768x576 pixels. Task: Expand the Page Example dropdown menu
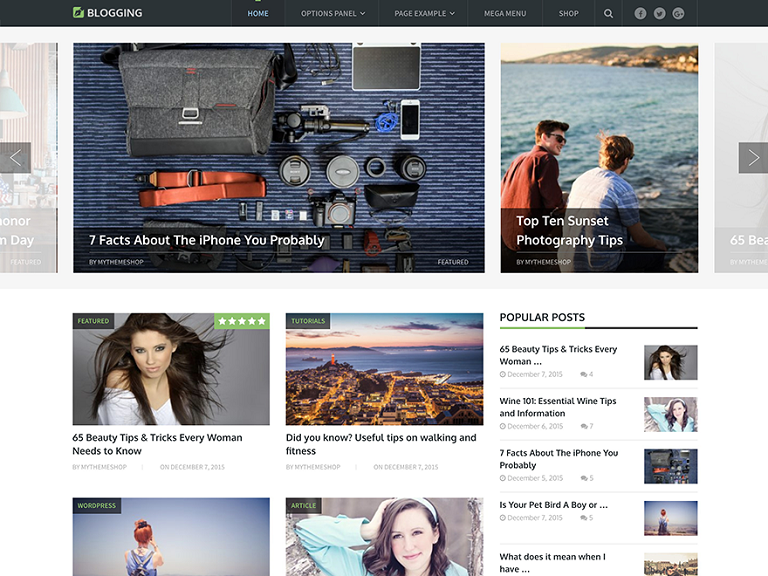point(424,14)
